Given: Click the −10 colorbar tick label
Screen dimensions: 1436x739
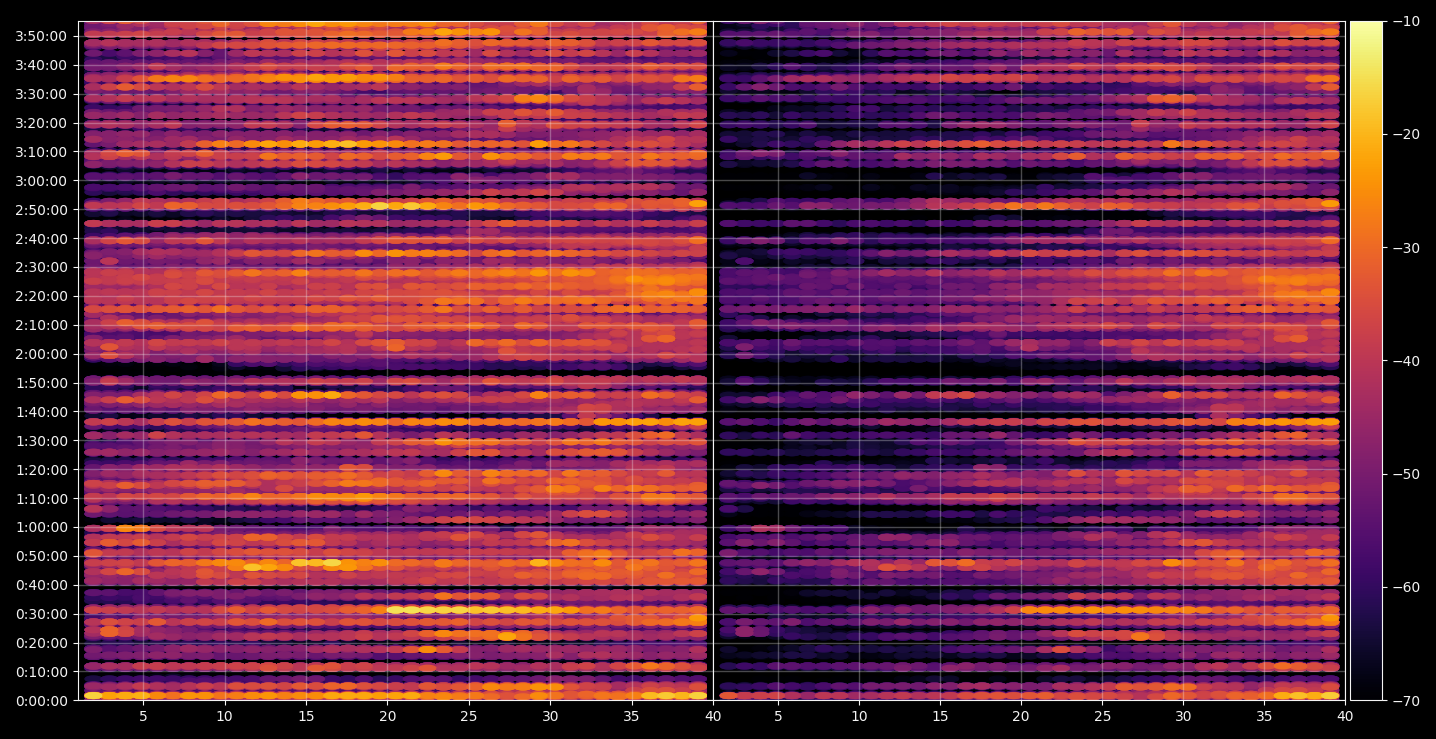Looking at the screenshot, I should point(1406,21).
